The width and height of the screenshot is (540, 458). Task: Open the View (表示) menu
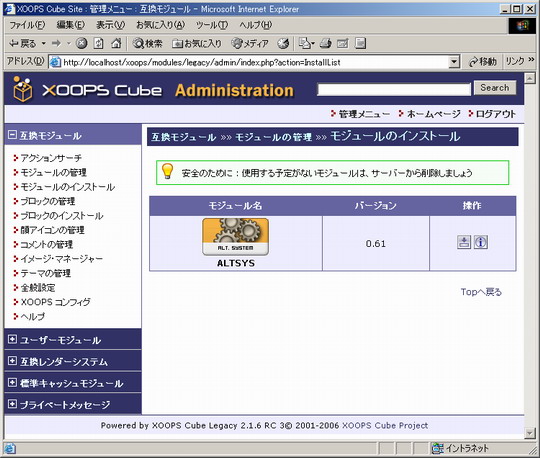click(x=110, y=25)
